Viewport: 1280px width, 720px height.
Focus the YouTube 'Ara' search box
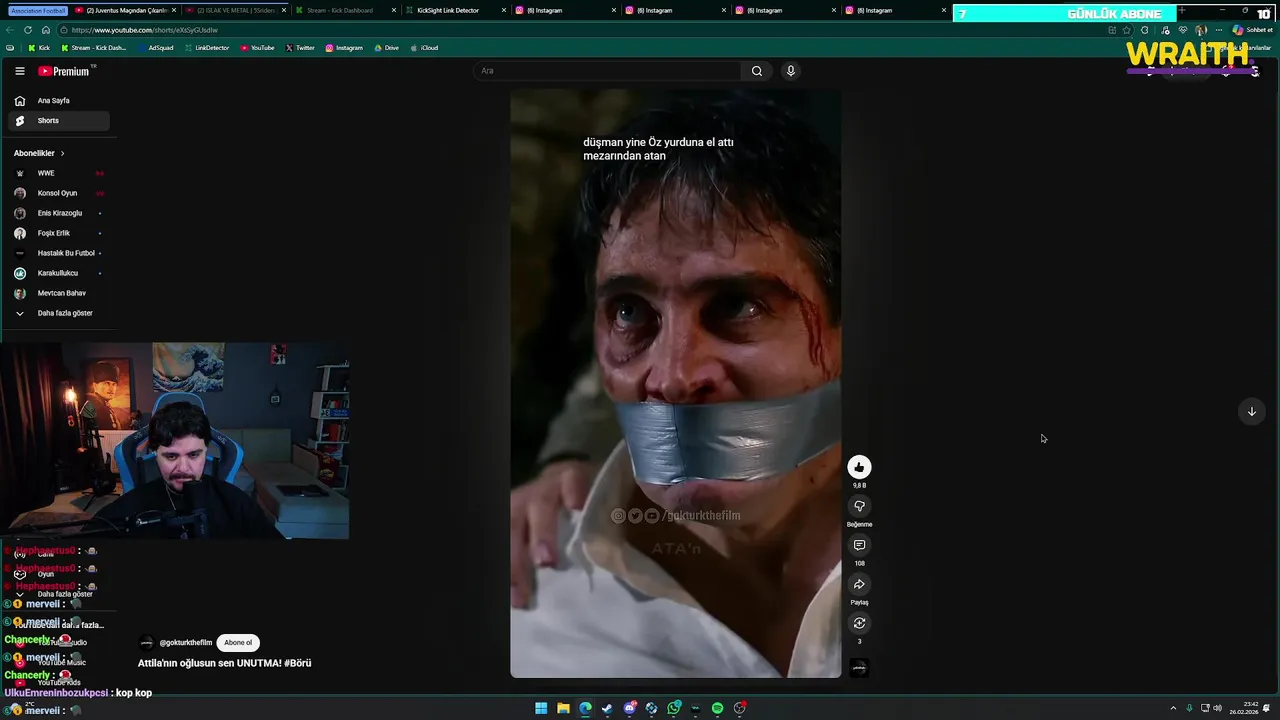(x=607, y=71)
